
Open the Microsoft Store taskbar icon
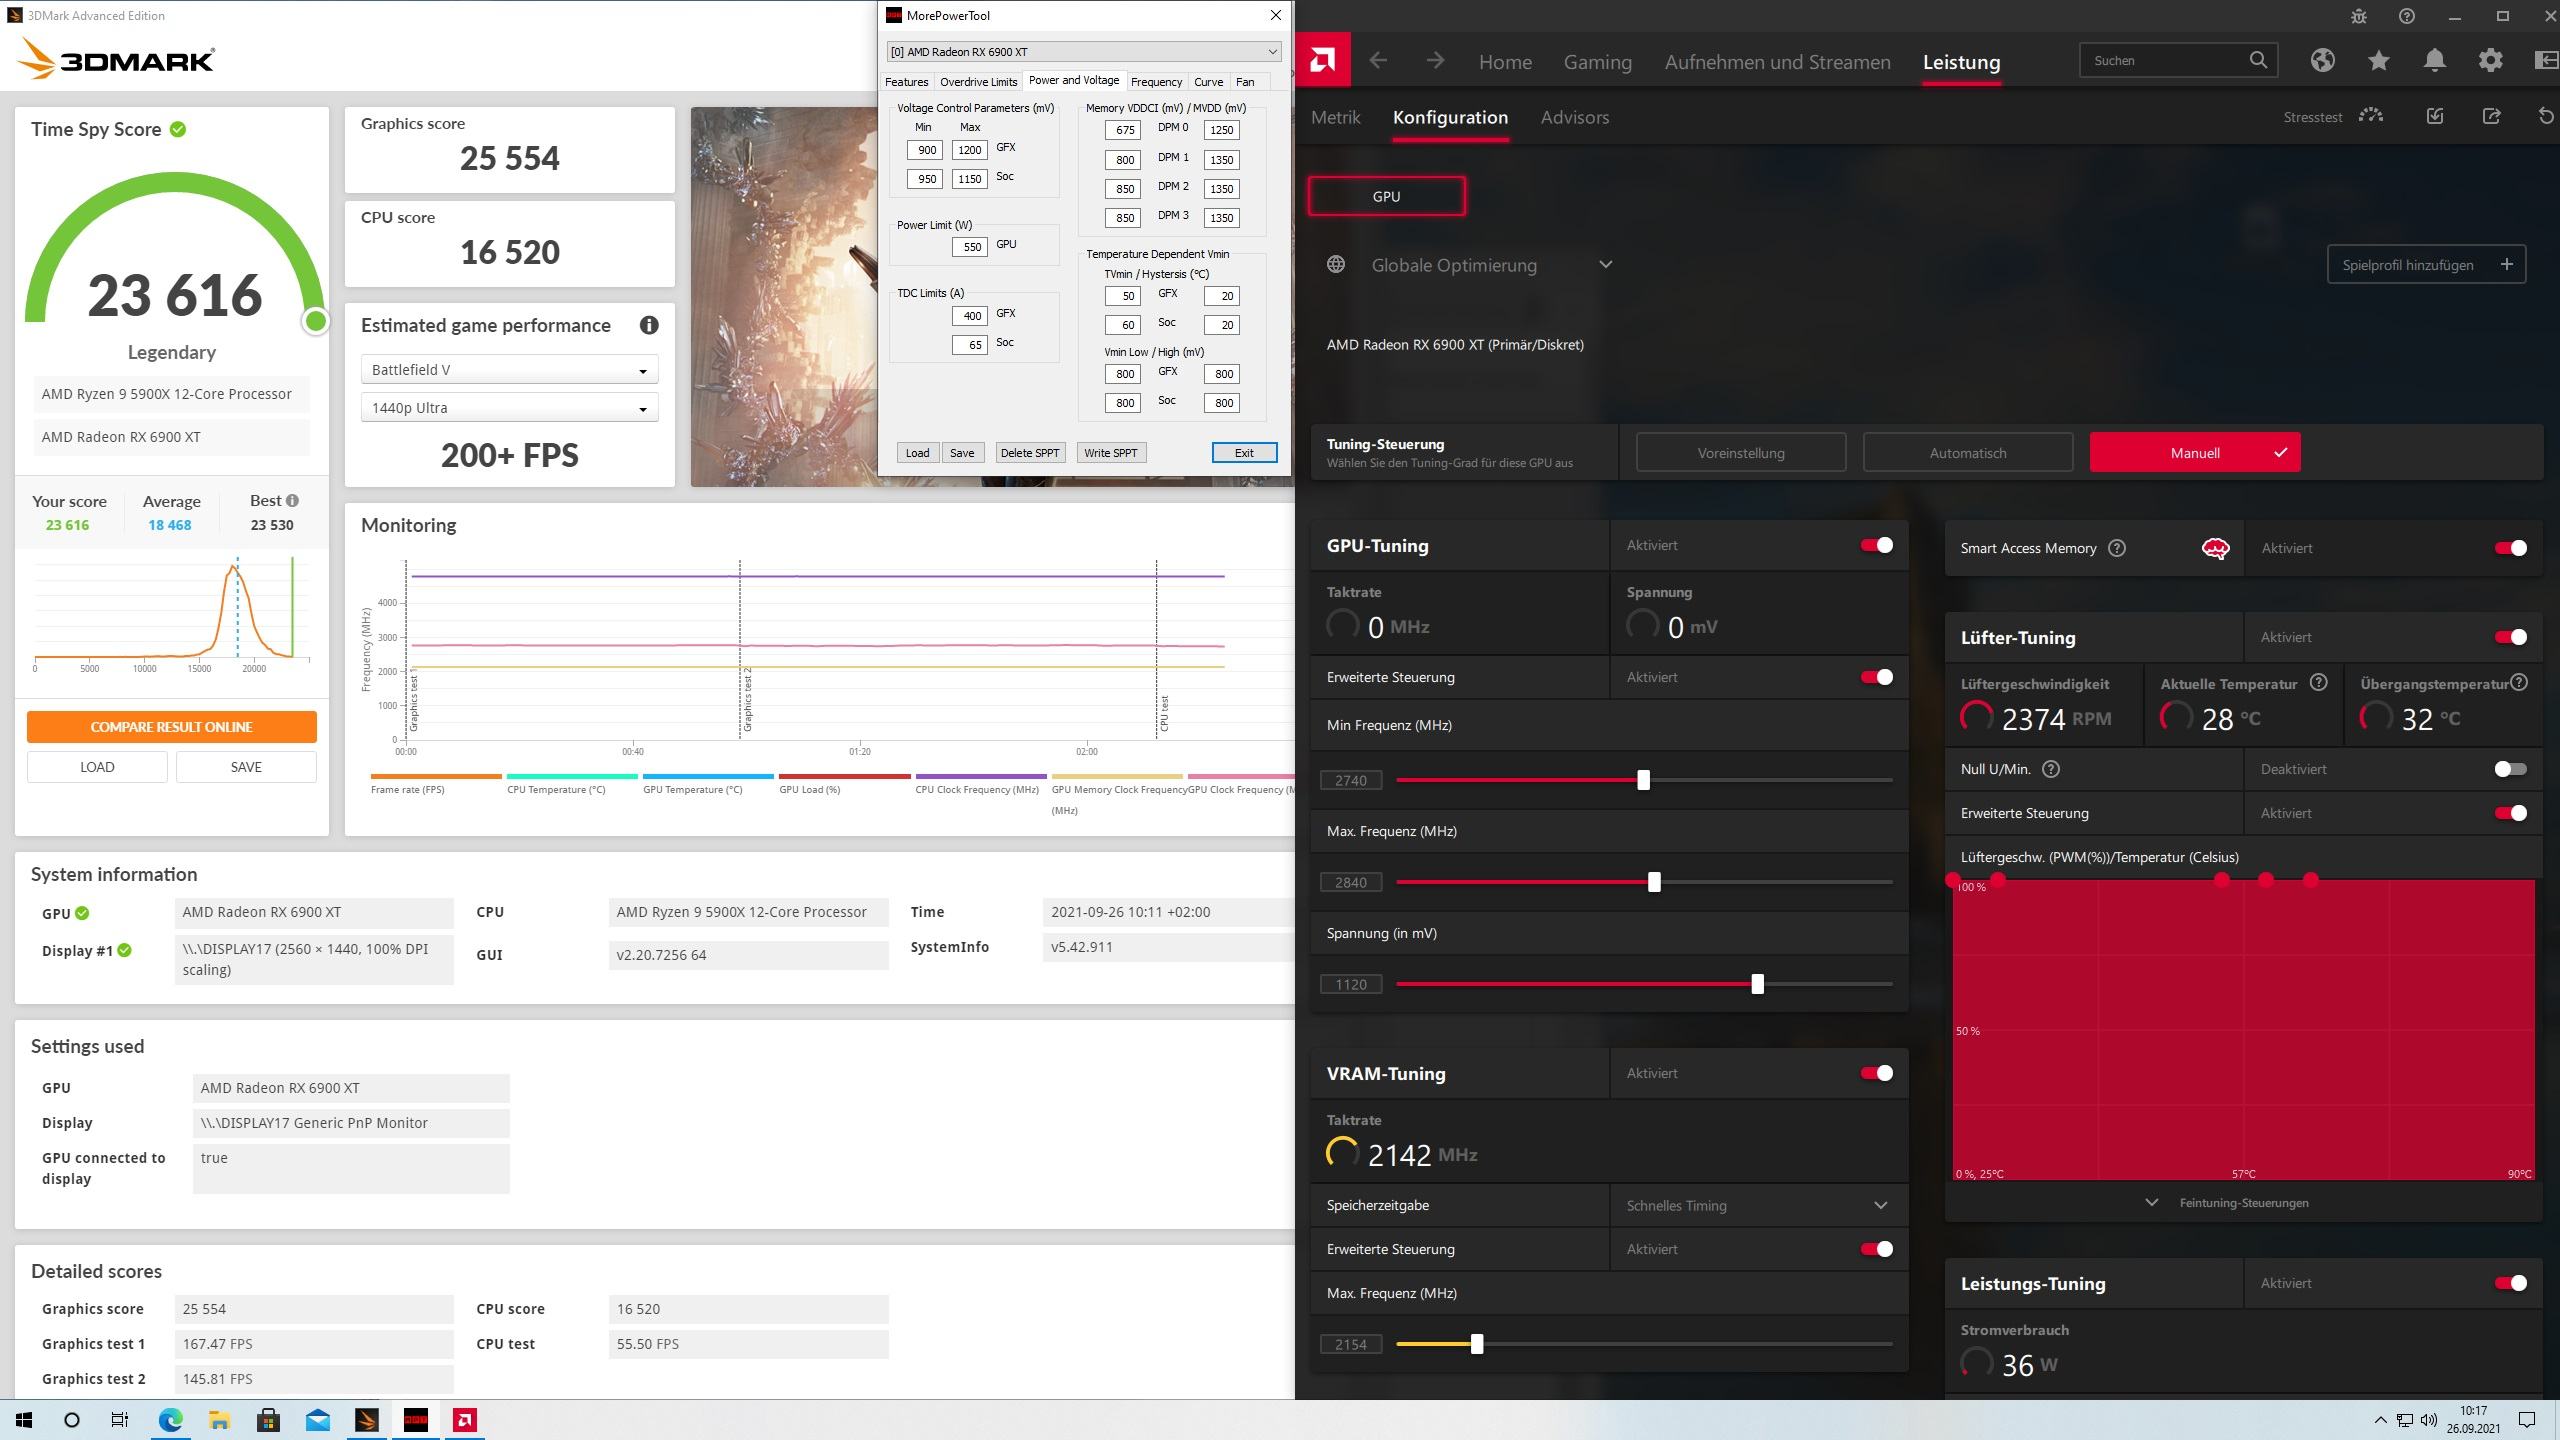pyautogui.click(x=268, y=1420)
